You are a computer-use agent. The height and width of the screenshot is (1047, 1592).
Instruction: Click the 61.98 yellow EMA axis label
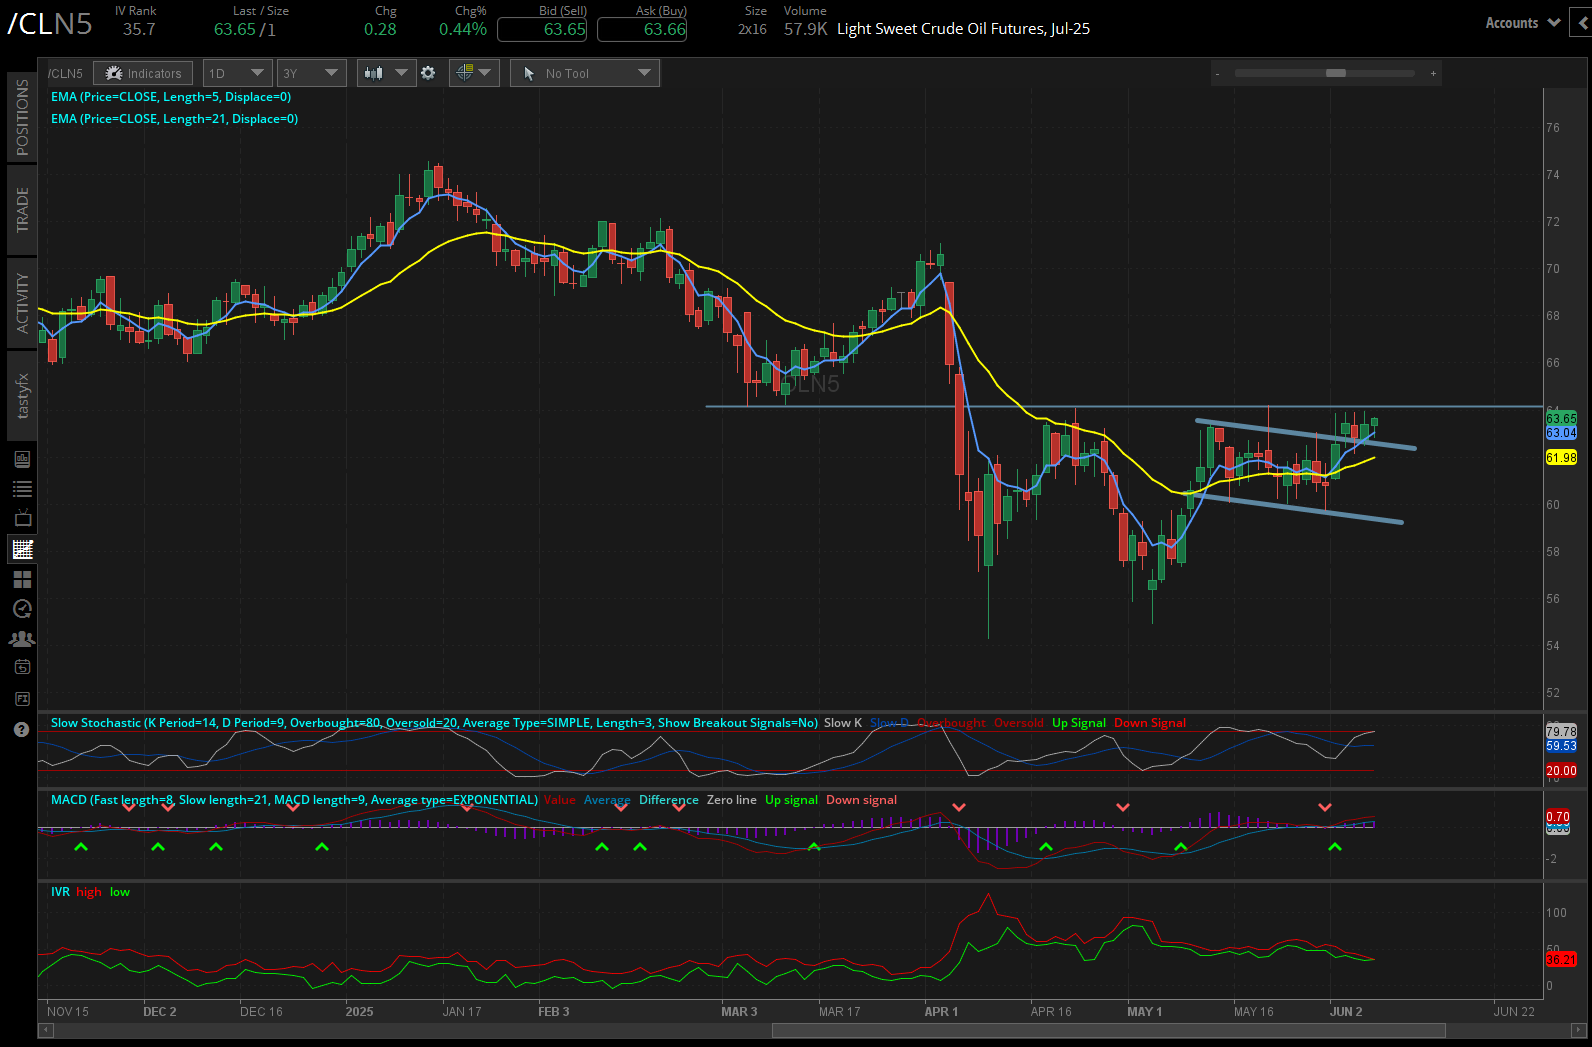pyautogui.click(x=1561, y=457)
